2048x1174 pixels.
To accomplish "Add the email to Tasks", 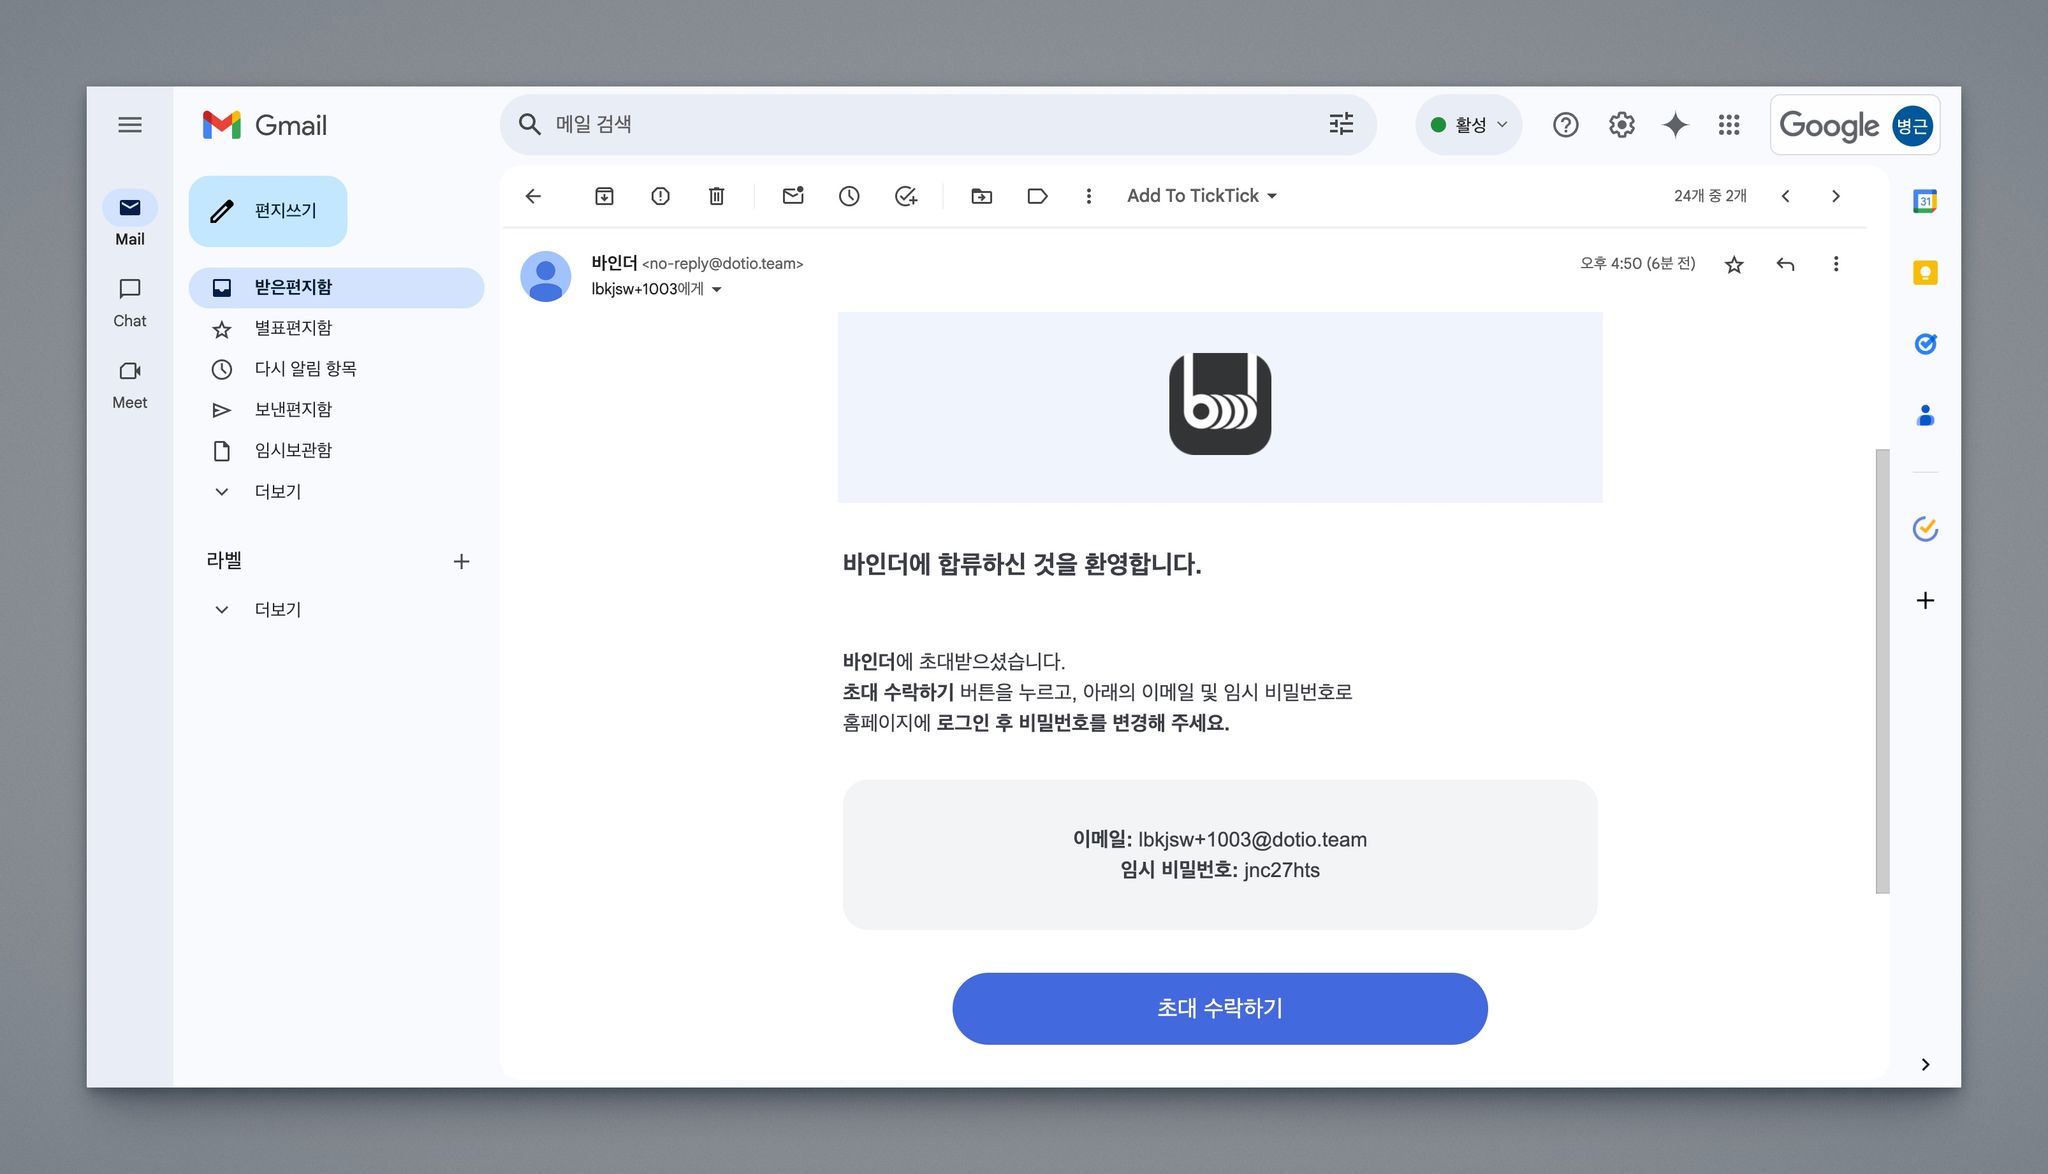I will pos(906,196).
